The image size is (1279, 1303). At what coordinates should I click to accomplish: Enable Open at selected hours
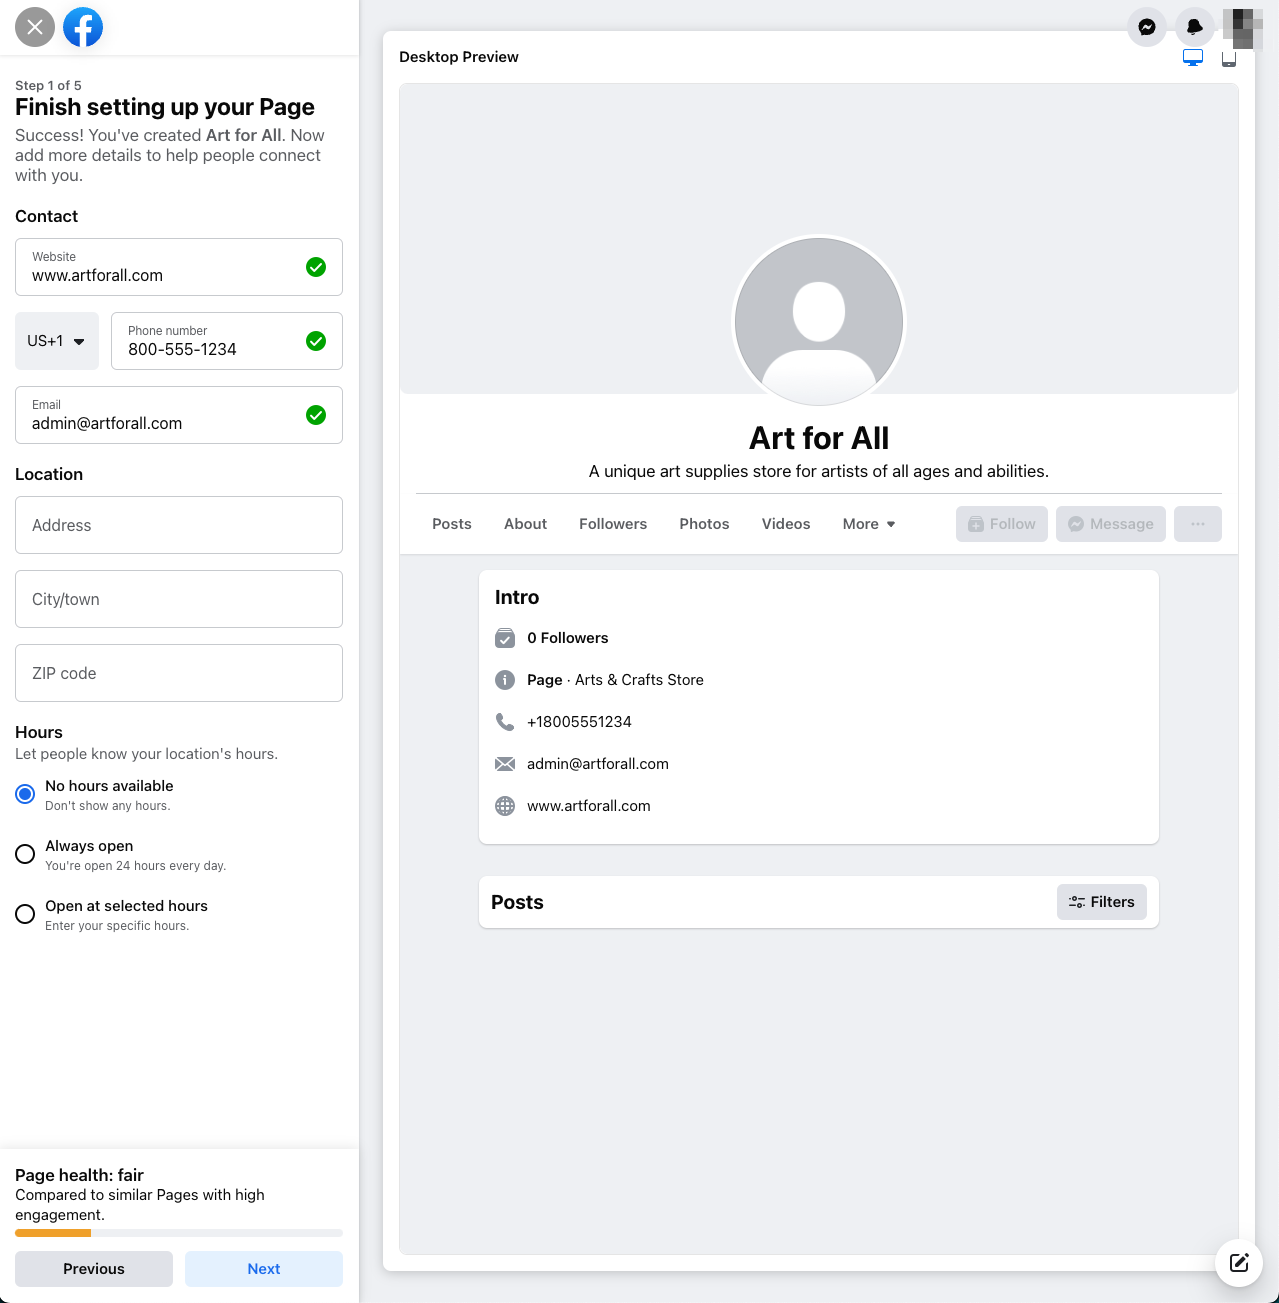point(25,913)
